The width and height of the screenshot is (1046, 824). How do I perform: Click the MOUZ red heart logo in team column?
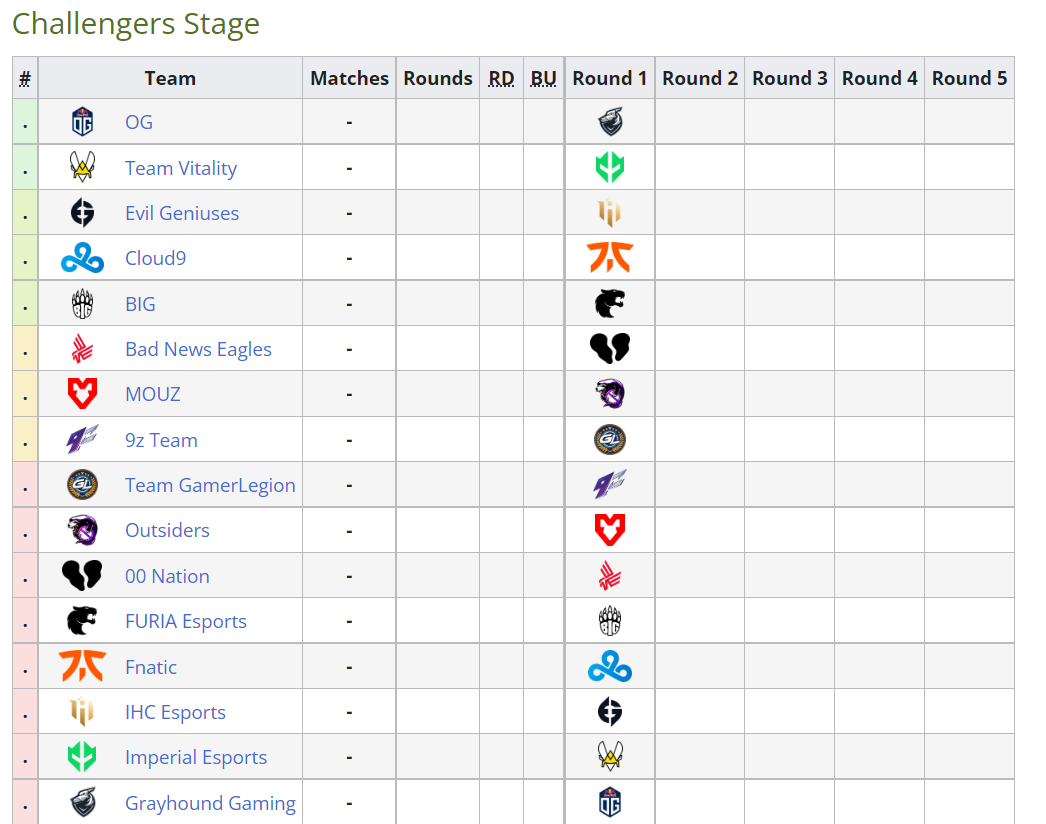click(x=82, y=394)
